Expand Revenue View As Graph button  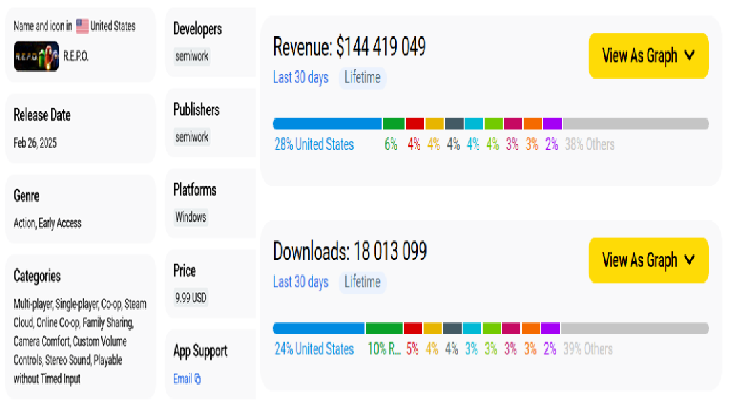[648, 55]
